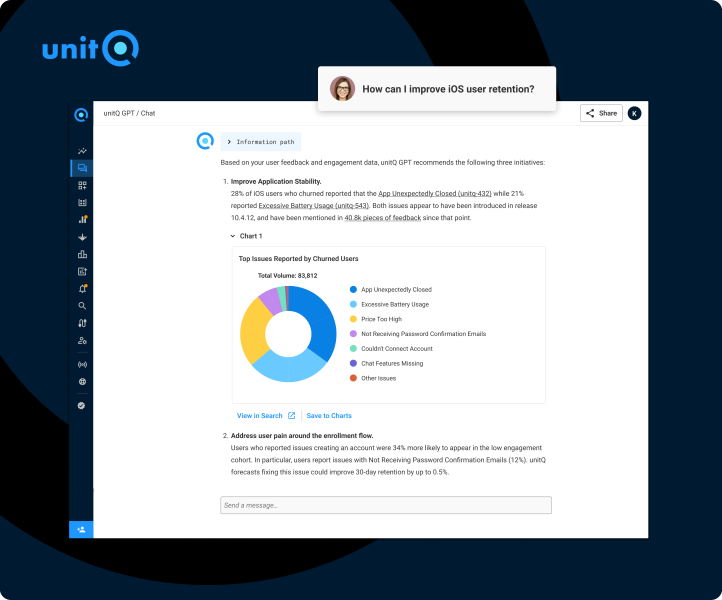The width and height of the screenshot is (722, 600).
Task: Open the verified checkmark badge sidebar icon
Action: click(81, 406)
